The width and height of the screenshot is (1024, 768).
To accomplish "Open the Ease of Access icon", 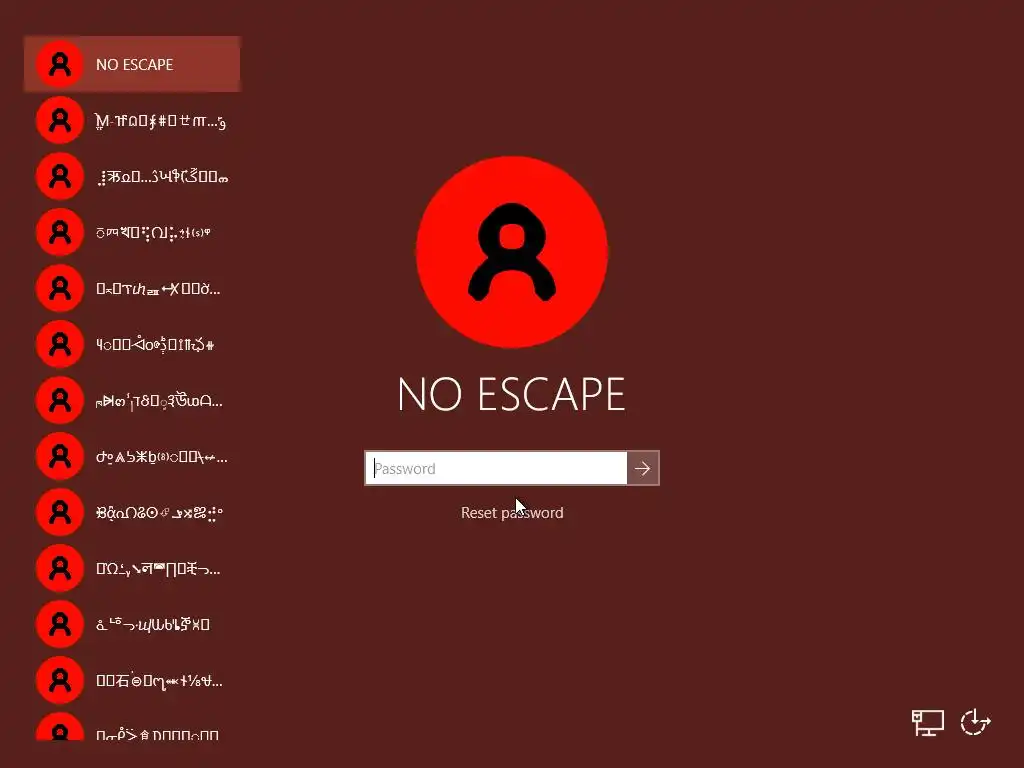I will click(x=976, y=723).
